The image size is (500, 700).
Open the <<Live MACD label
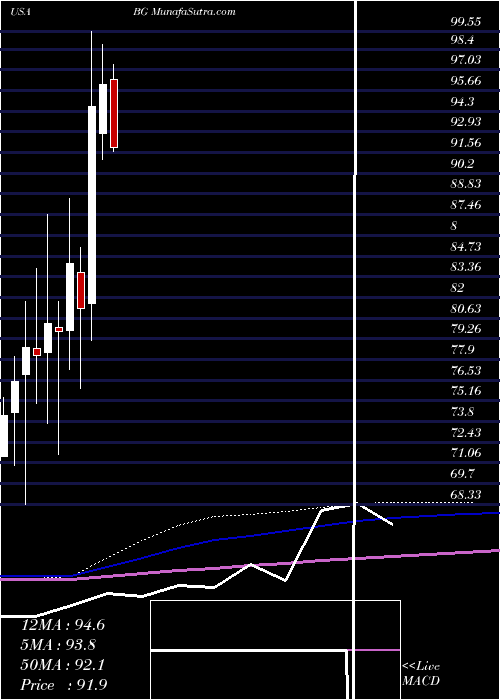click(x=421, y=673)
